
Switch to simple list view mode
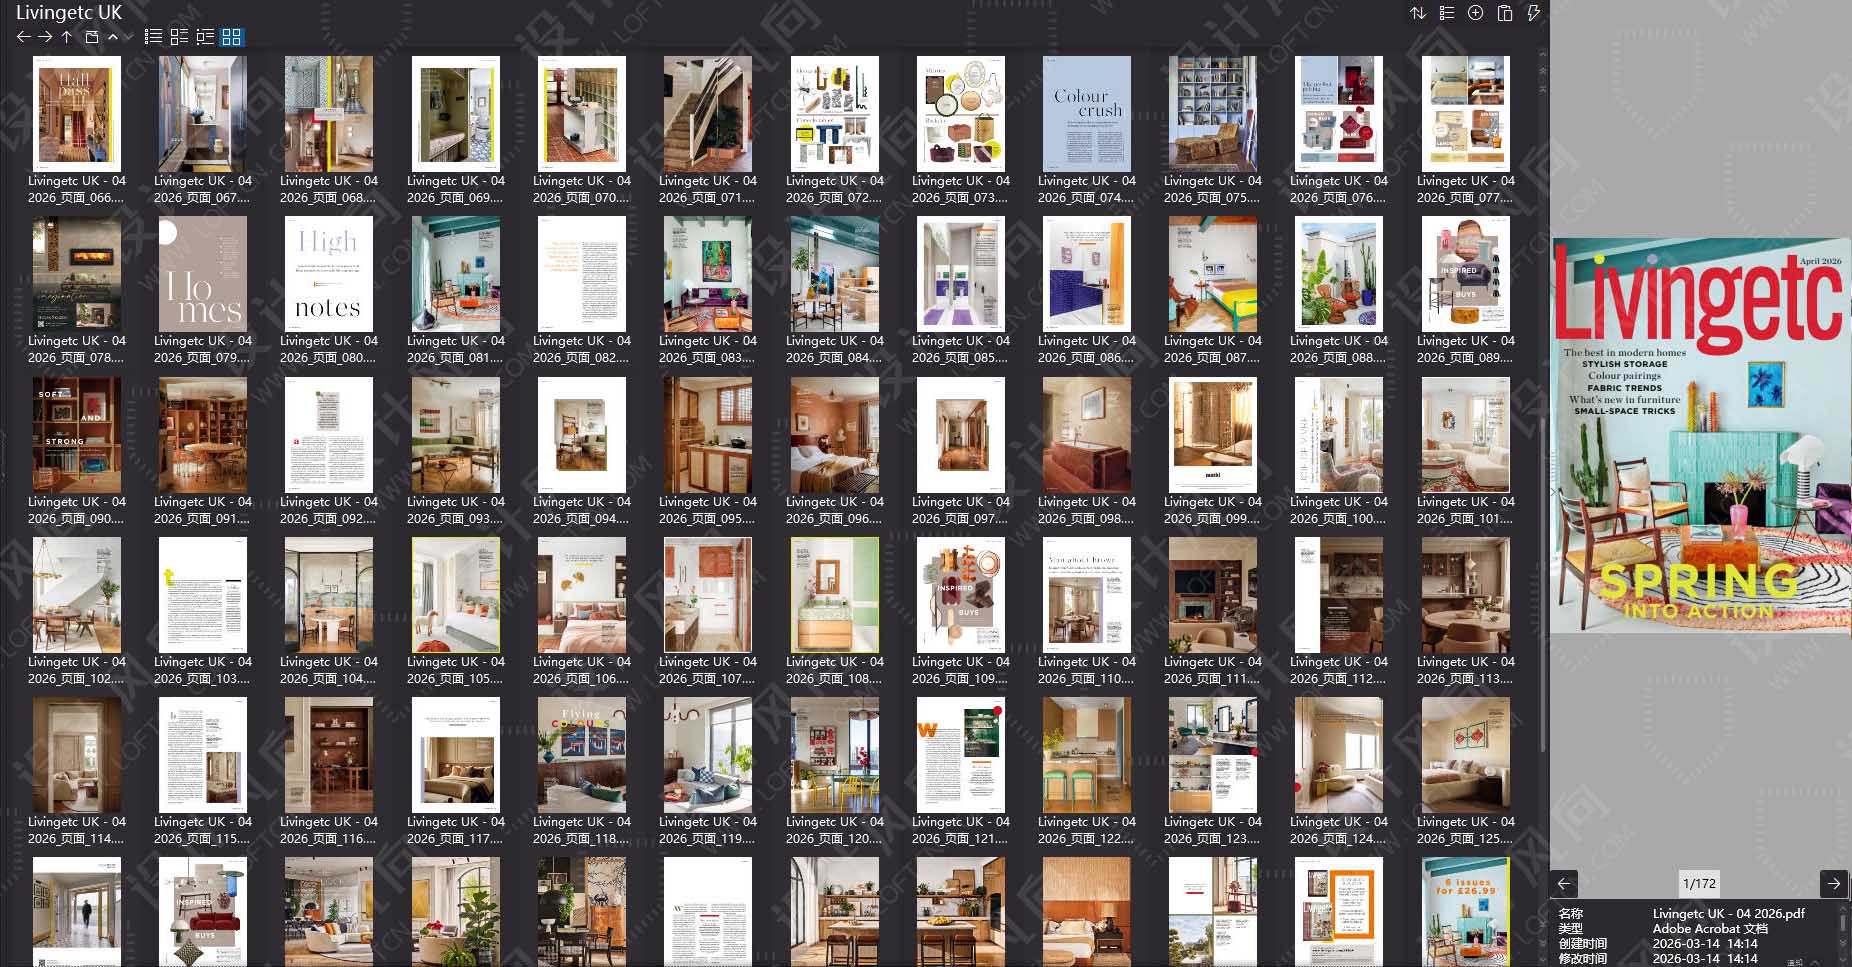tap(153, 37)
